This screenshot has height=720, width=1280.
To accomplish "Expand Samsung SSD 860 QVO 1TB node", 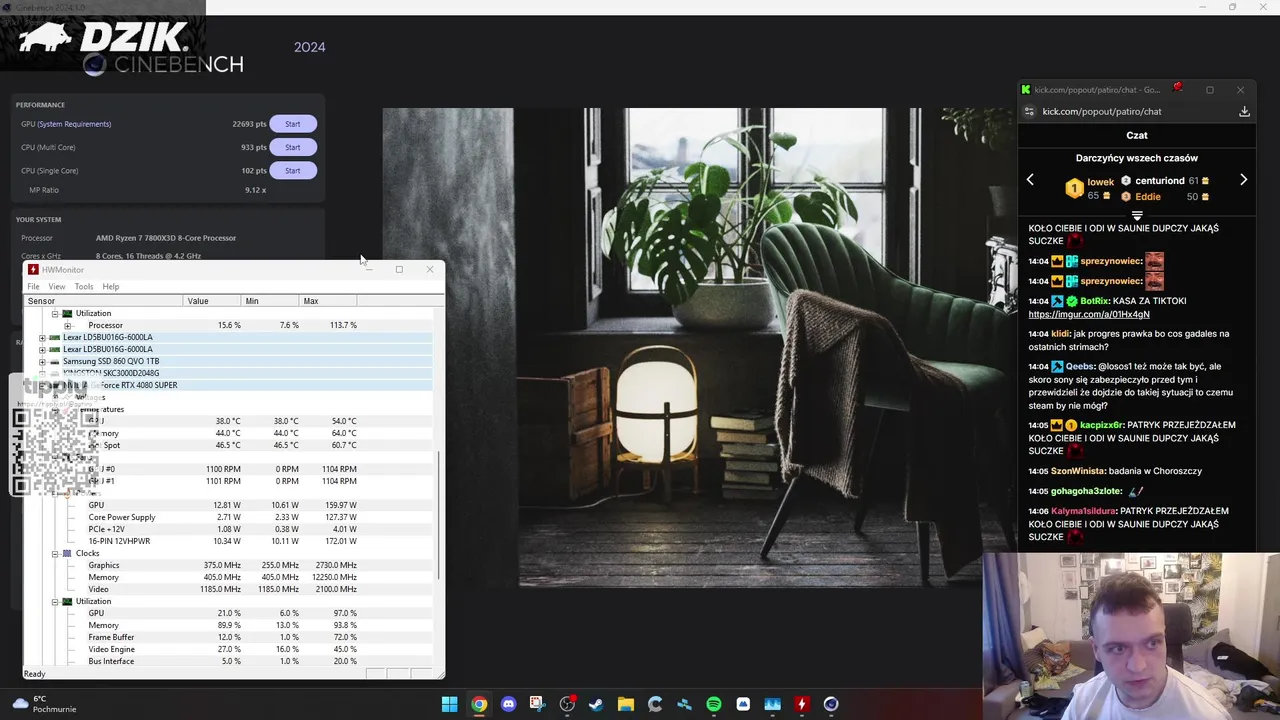I will pos(42,361).
